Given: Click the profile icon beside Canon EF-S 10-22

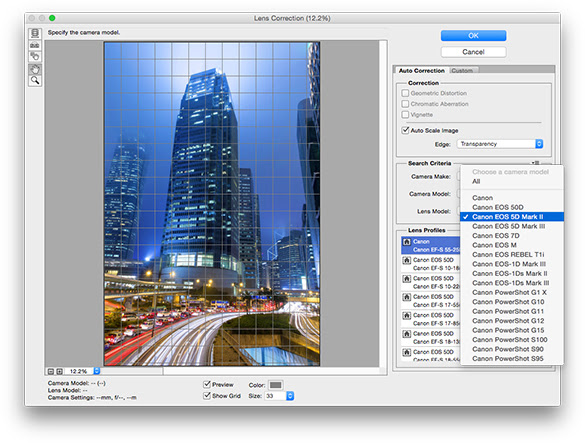Looking at the screenshot, I should coord(407,279).
